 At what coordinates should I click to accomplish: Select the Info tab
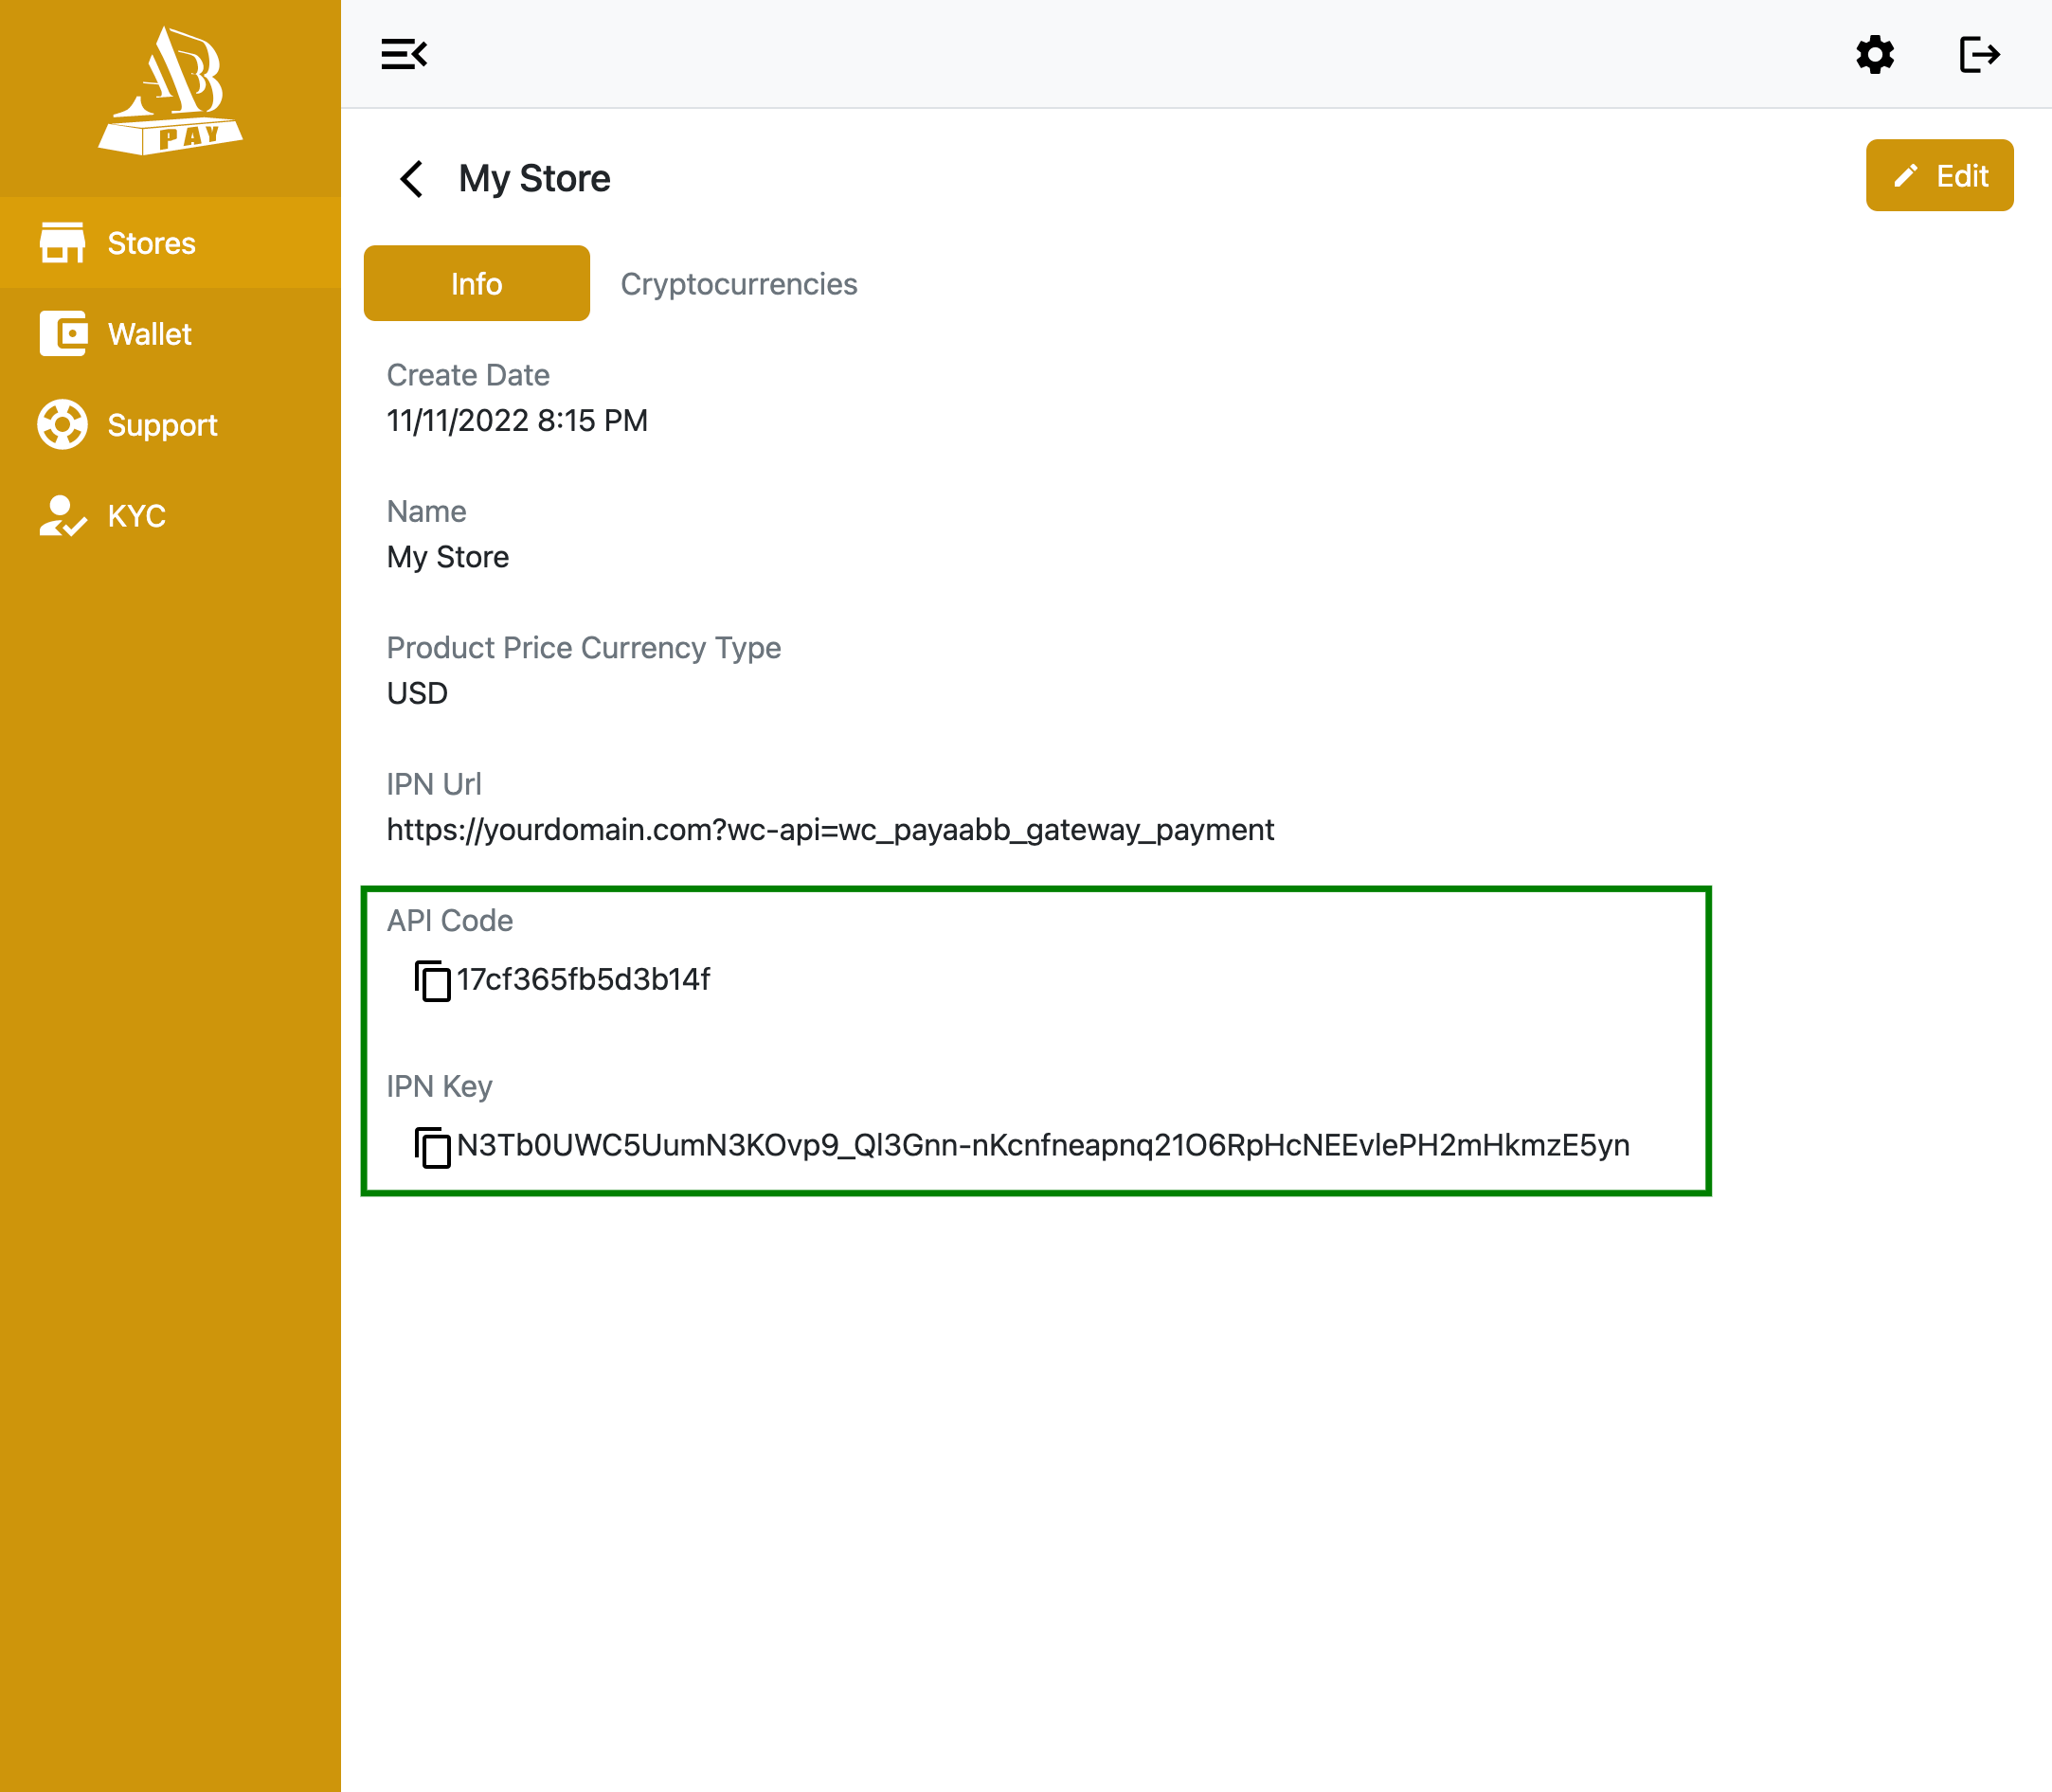tap(477, 283)
